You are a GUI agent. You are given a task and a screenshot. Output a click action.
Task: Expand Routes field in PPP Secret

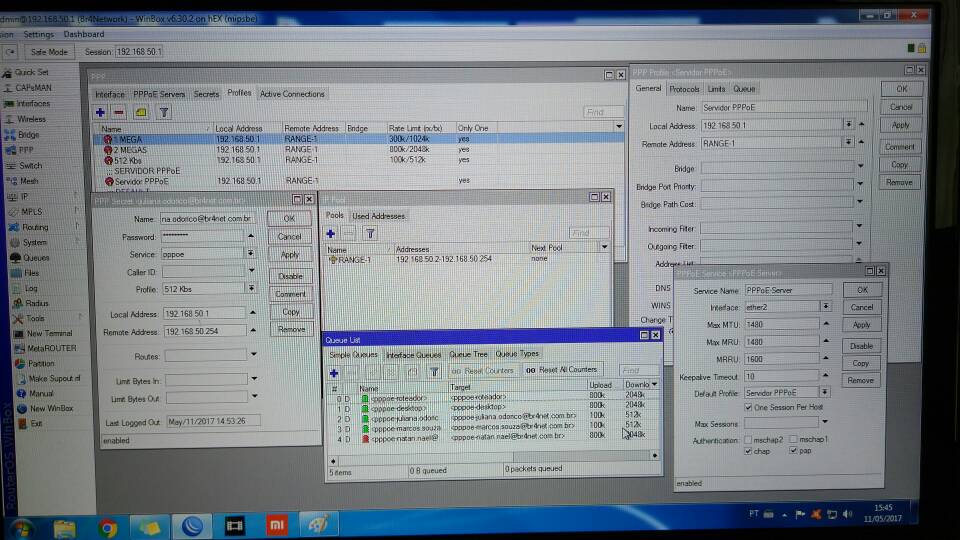point(253,354)
